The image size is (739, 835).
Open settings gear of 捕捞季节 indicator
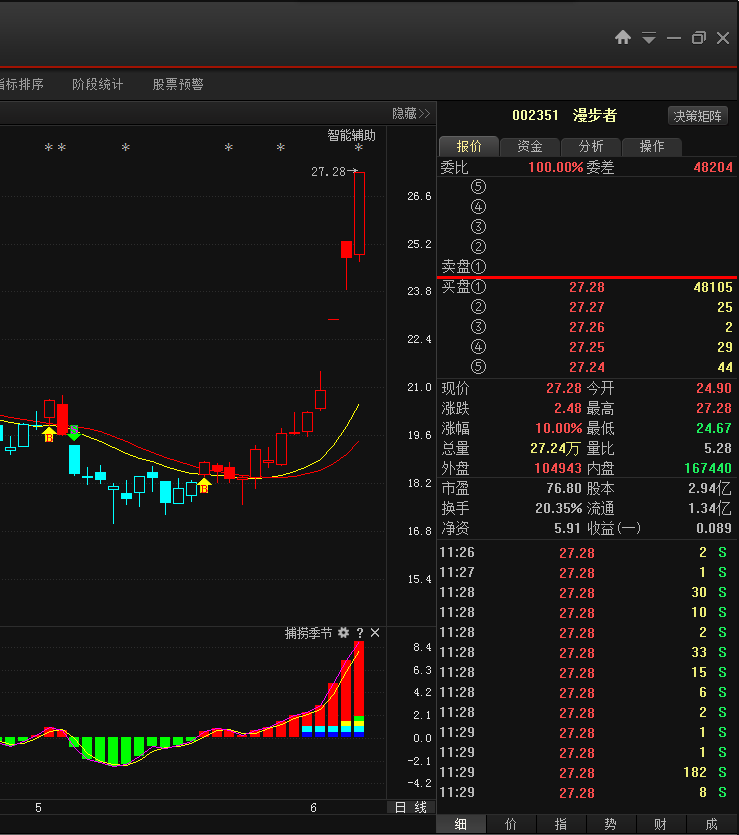344,633
